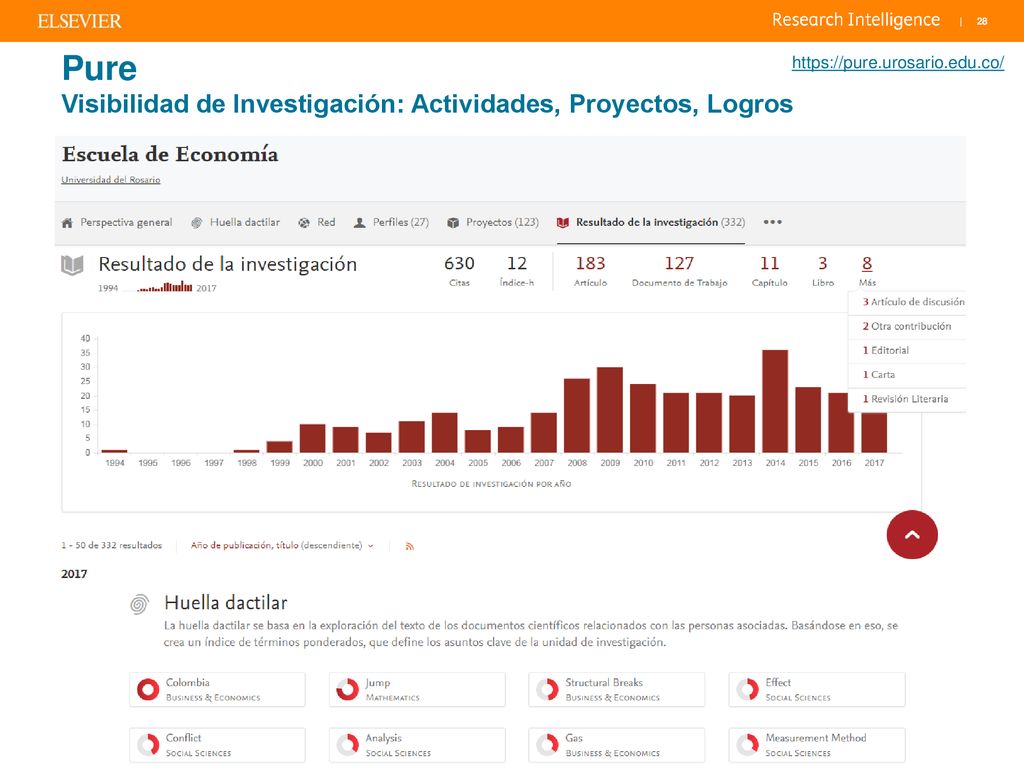Screen dimensions: 1024x768
Task: Click the 2011 bar in the chart
Action: click(x=676, y=423)
